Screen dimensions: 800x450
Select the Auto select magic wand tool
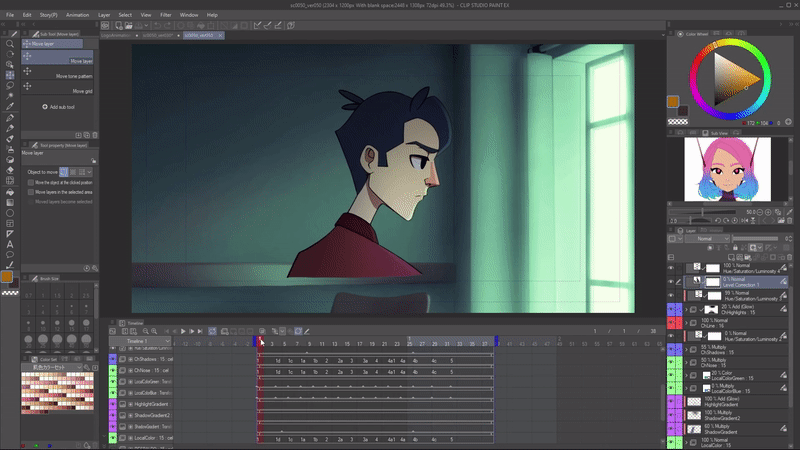pos(10,96)
